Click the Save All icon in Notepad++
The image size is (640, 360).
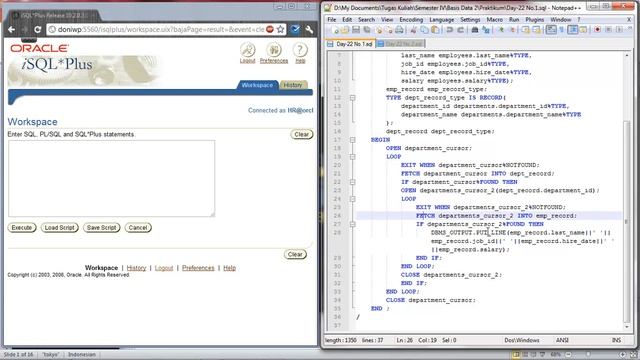[367, 30]
